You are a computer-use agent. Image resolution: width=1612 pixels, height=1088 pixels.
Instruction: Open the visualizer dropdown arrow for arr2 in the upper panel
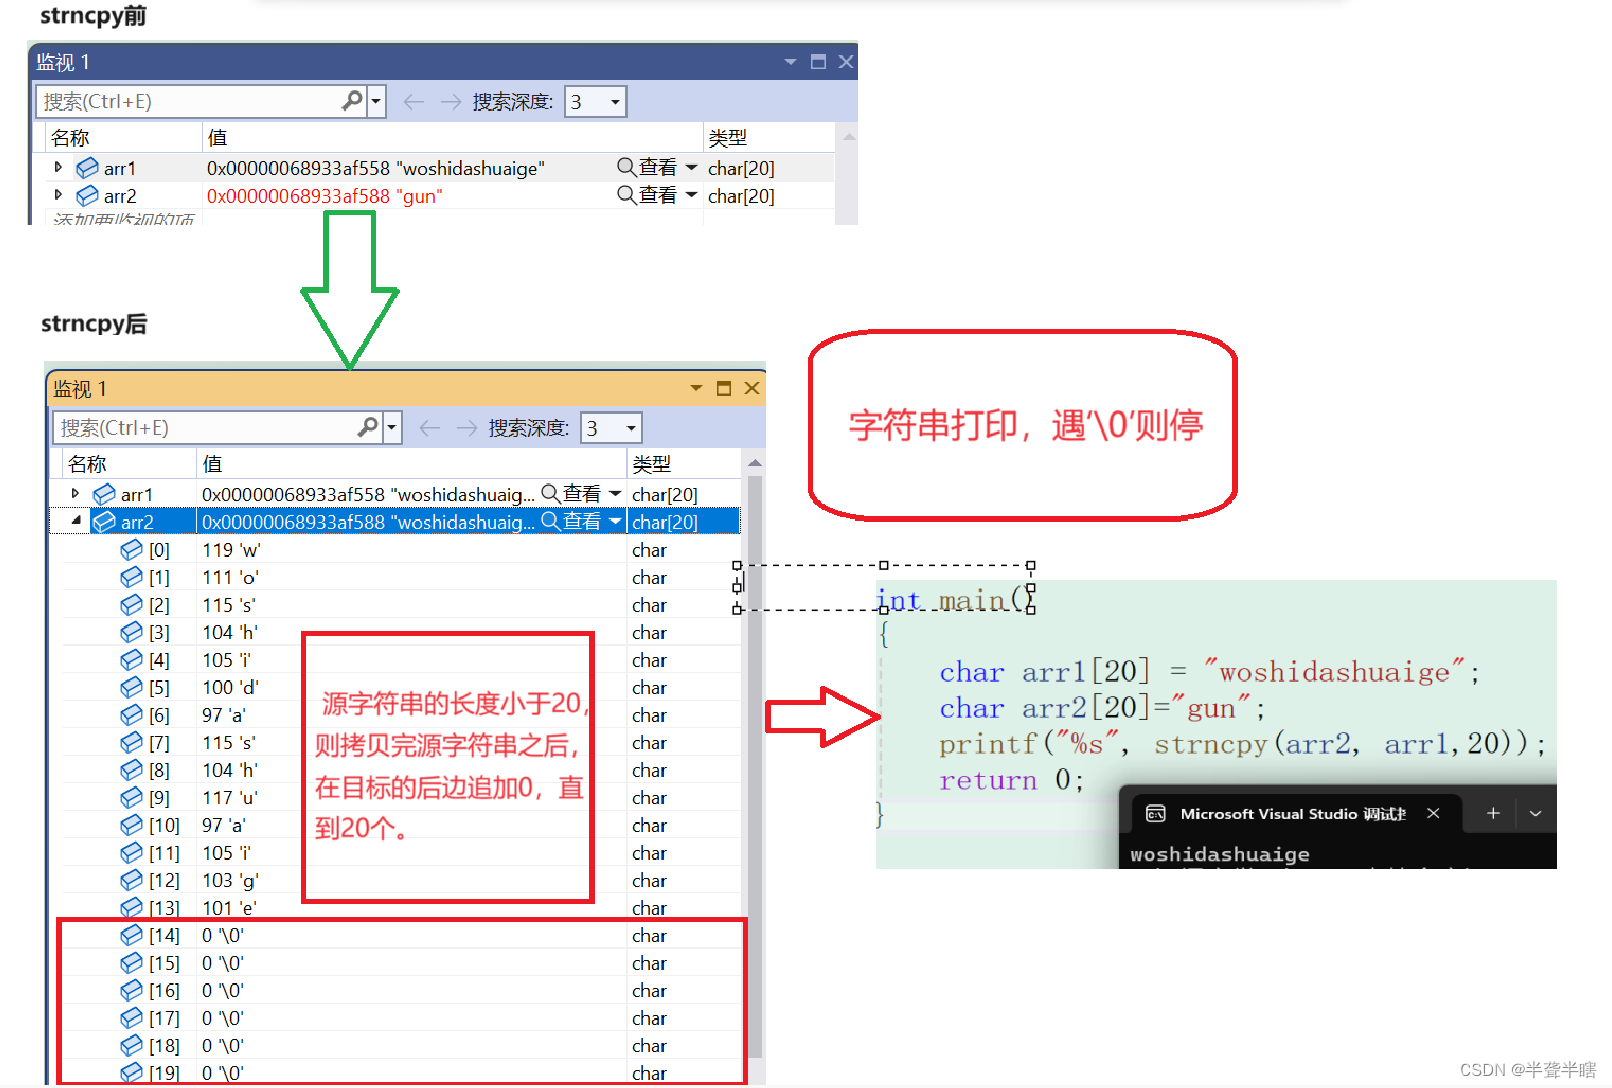coord(691,195)
